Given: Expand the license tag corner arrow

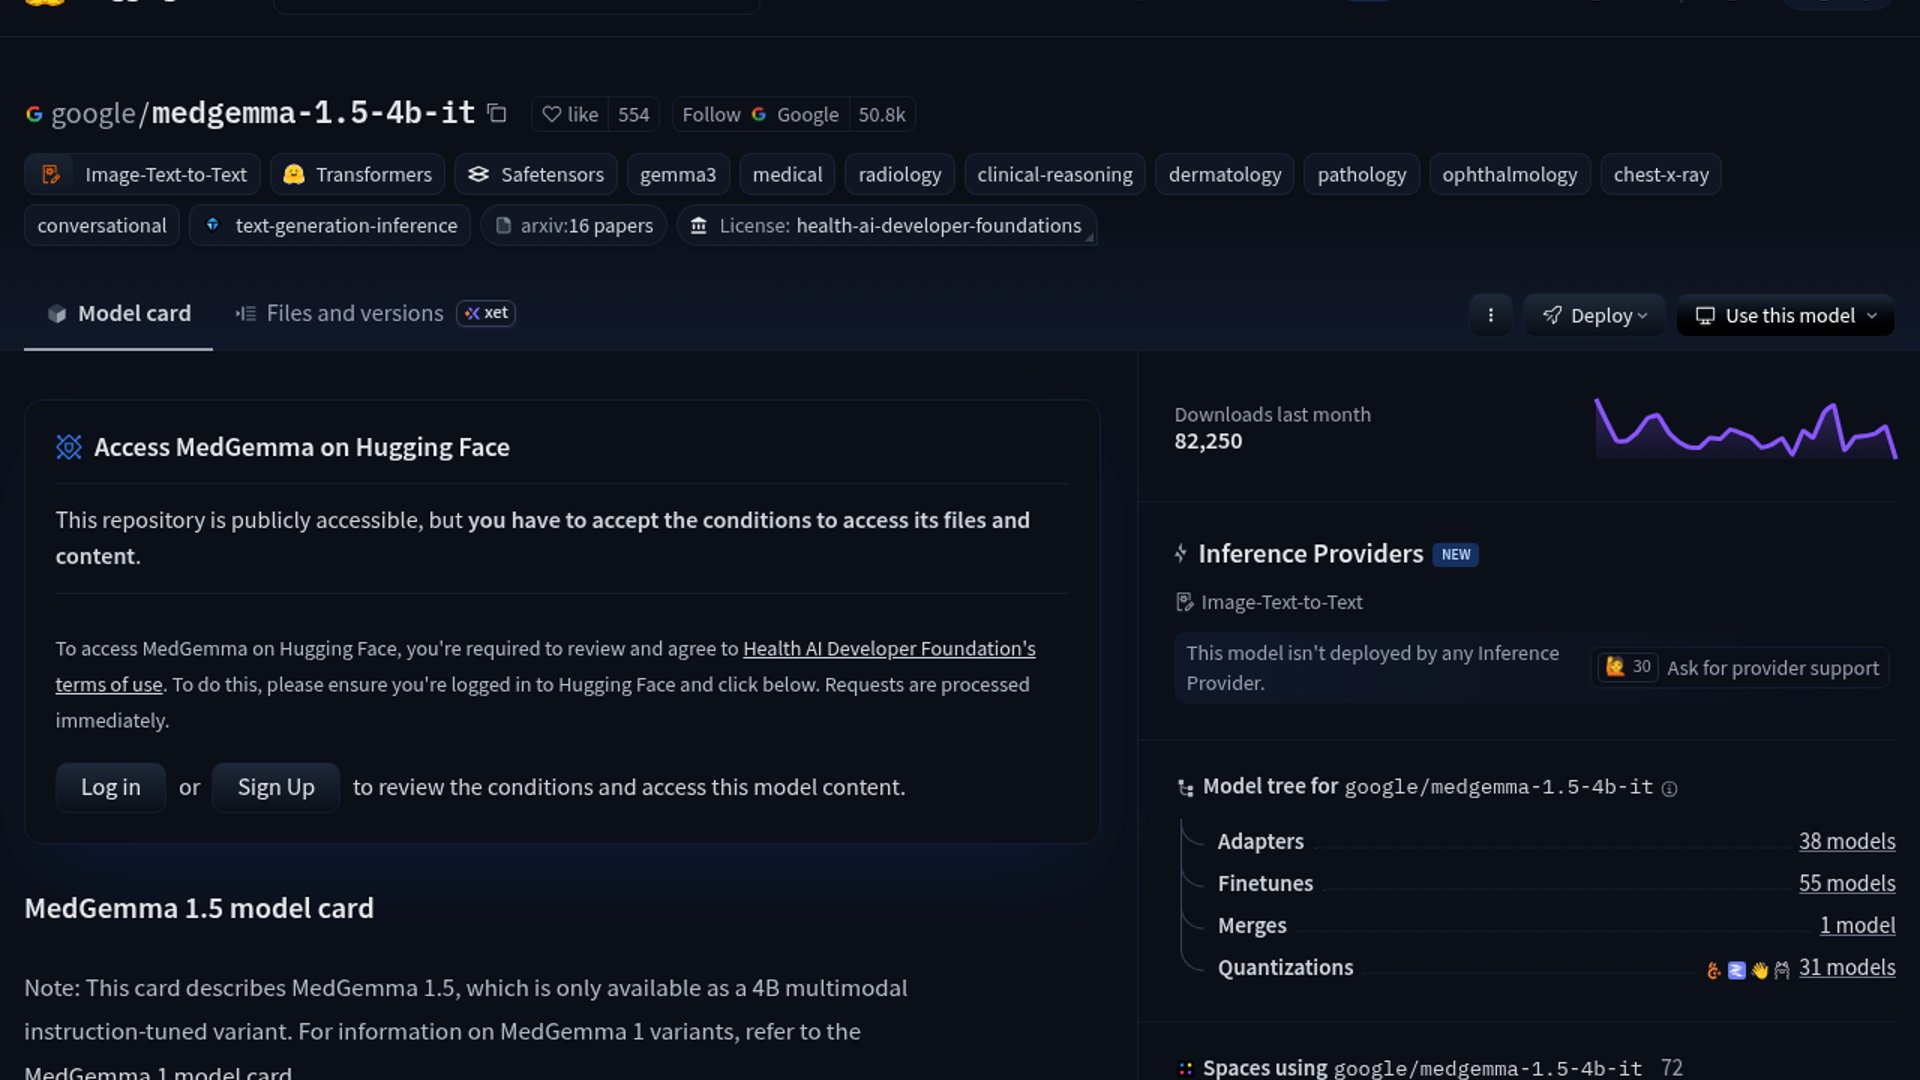Looking at the screenshot, I should [1089, 238].
